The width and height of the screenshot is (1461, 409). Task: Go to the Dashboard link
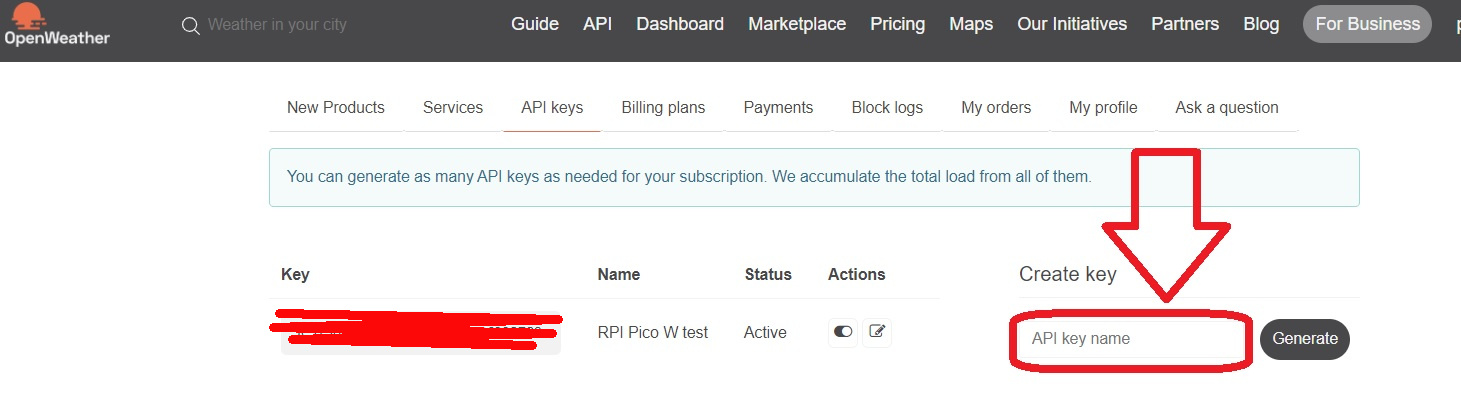(680, 24)
